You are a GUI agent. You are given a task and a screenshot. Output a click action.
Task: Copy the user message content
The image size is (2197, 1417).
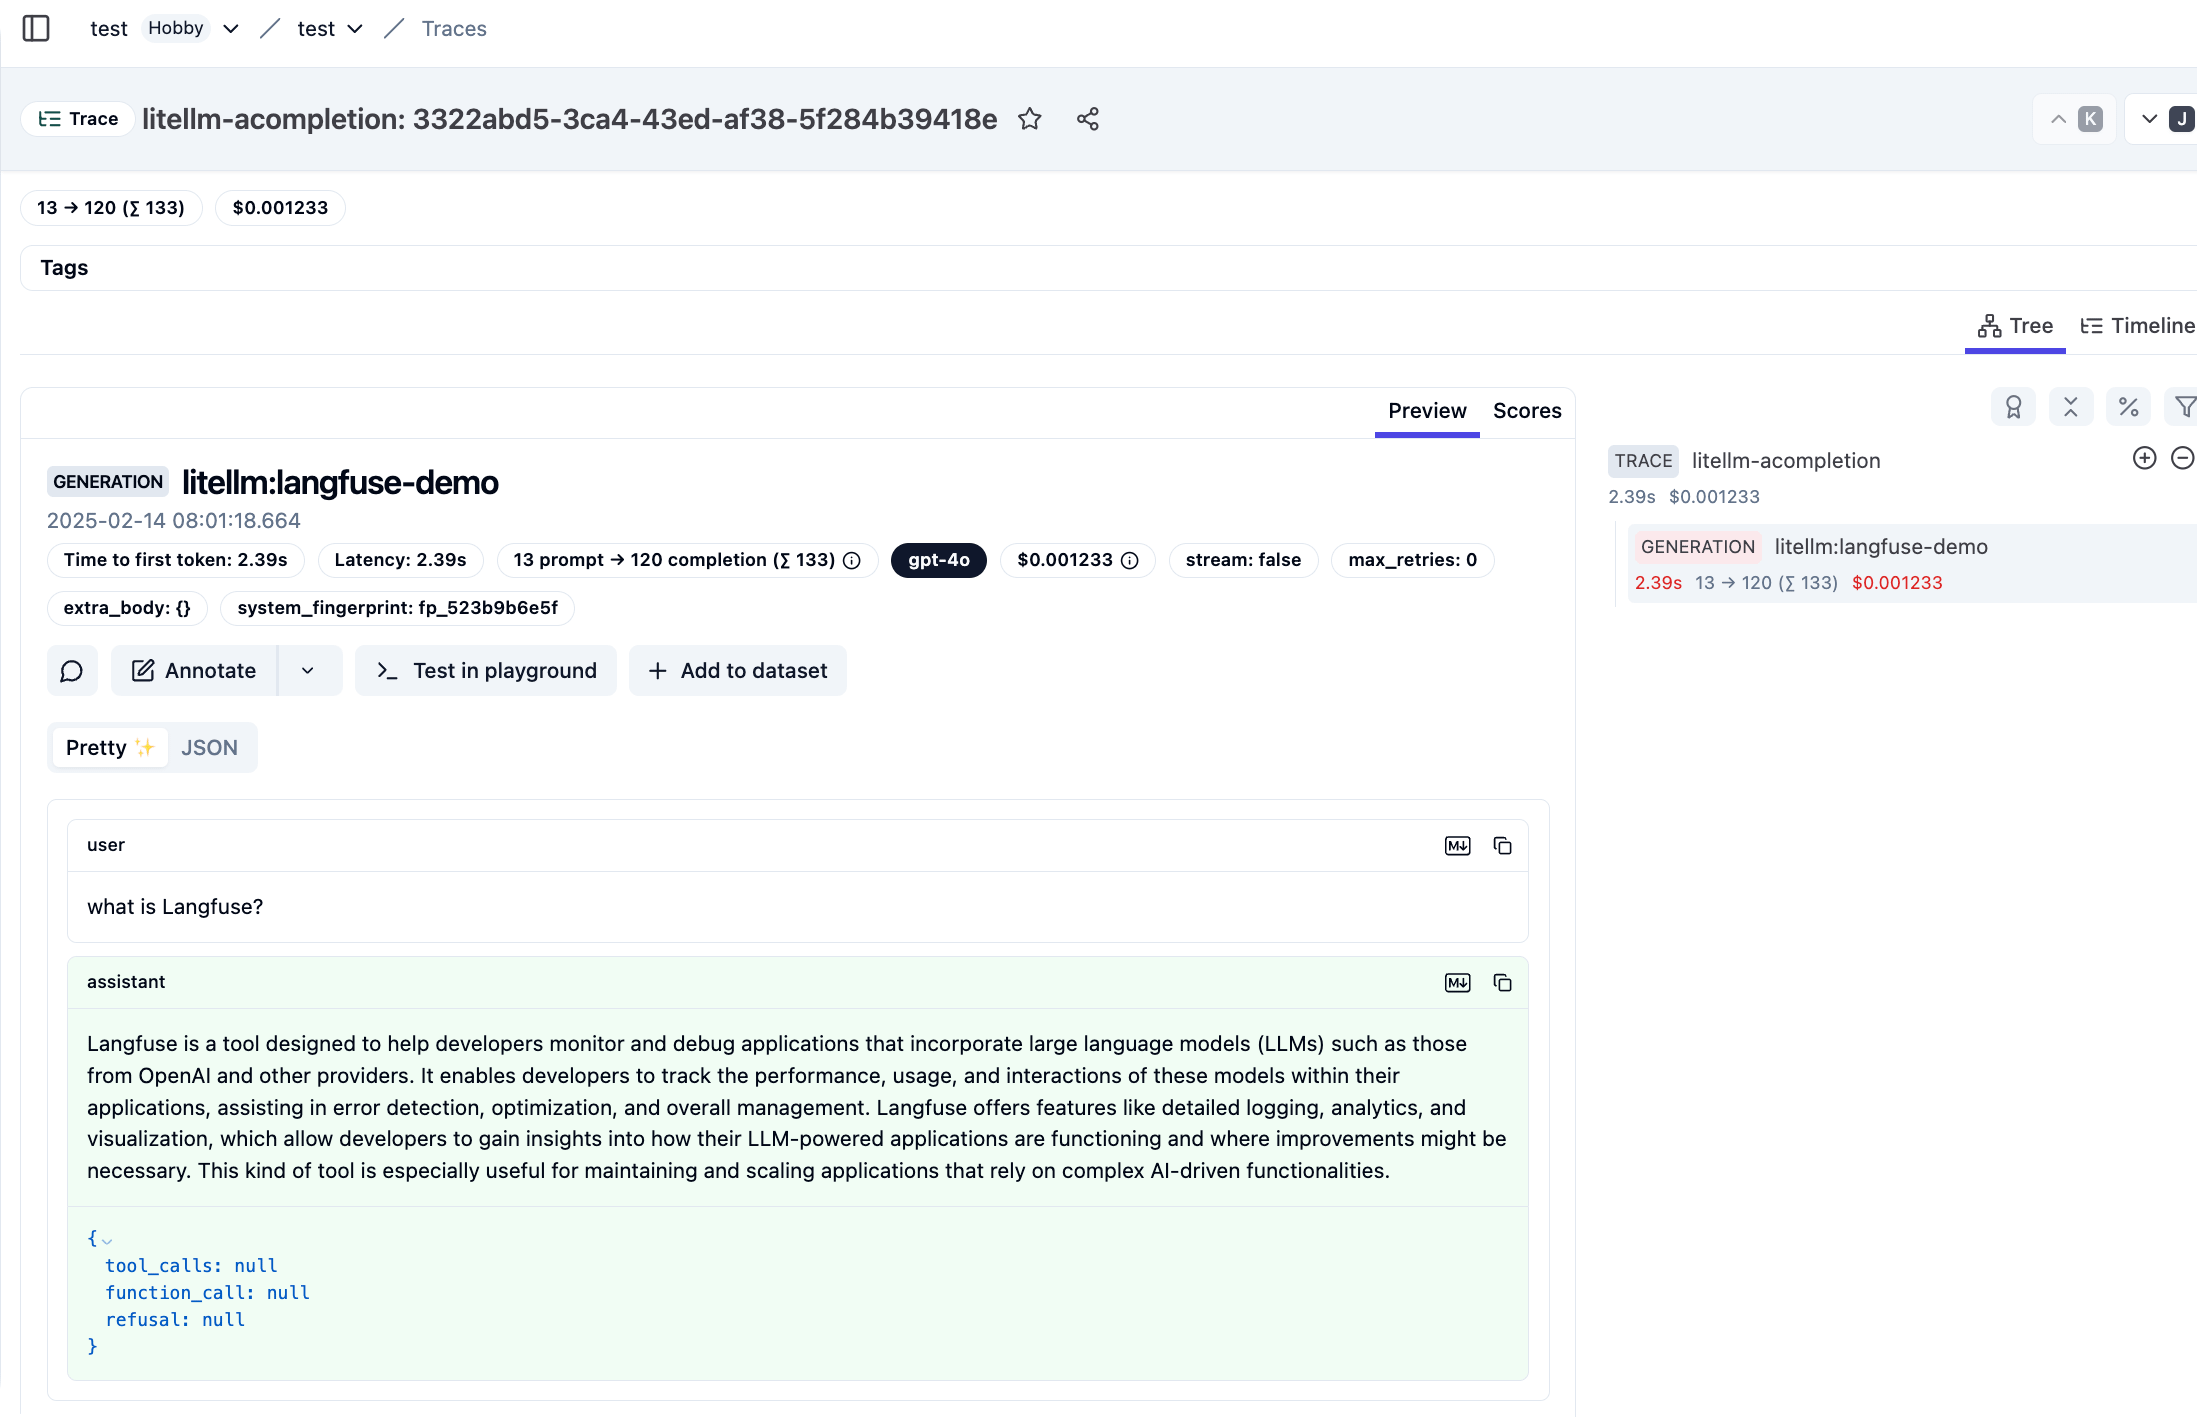1501,845
